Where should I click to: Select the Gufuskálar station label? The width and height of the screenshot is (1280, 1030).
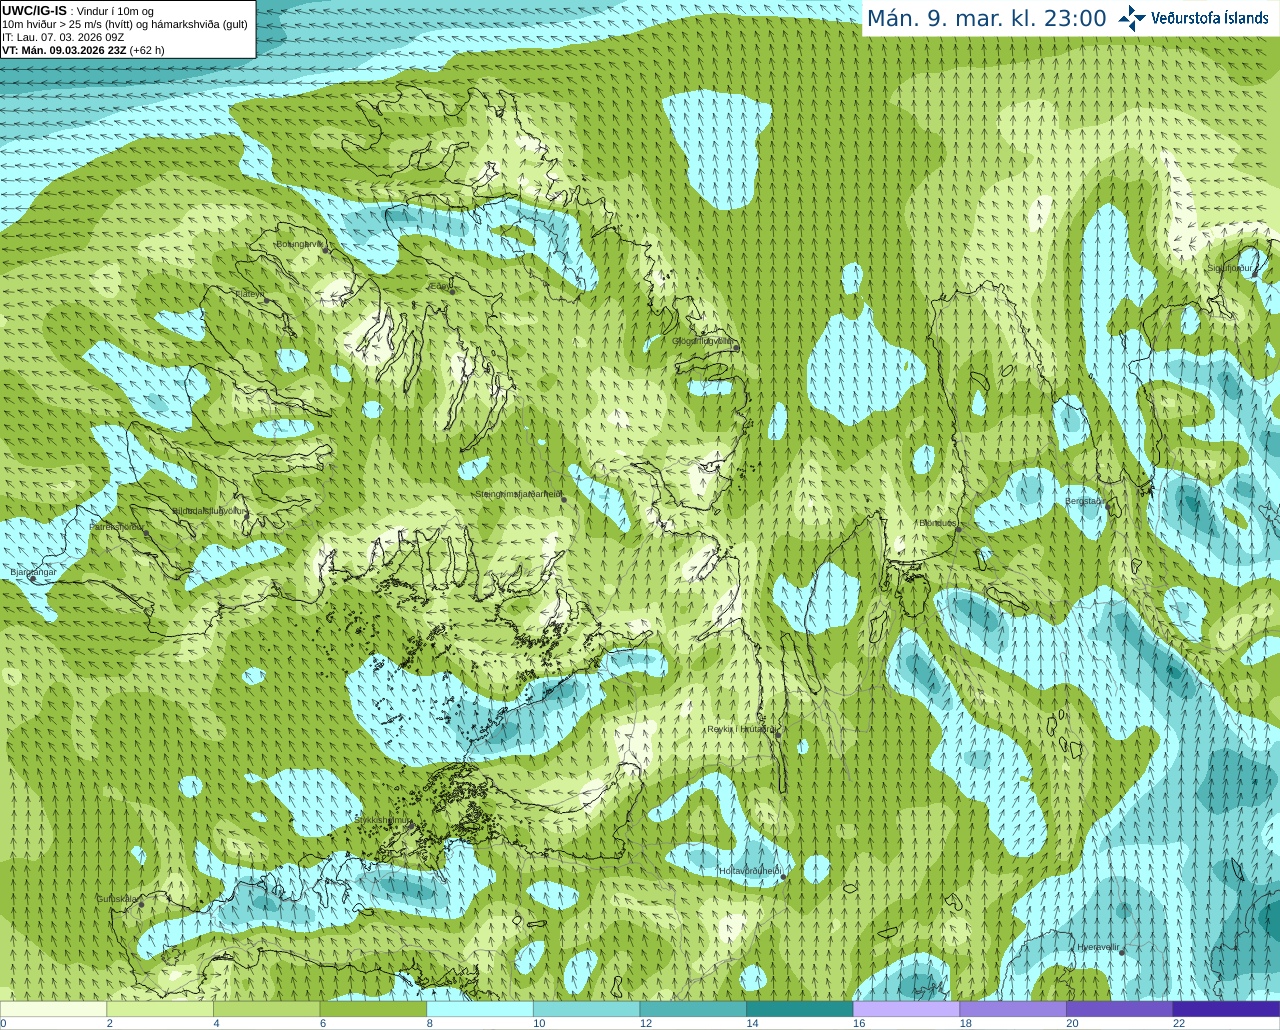tap(116, 898)
